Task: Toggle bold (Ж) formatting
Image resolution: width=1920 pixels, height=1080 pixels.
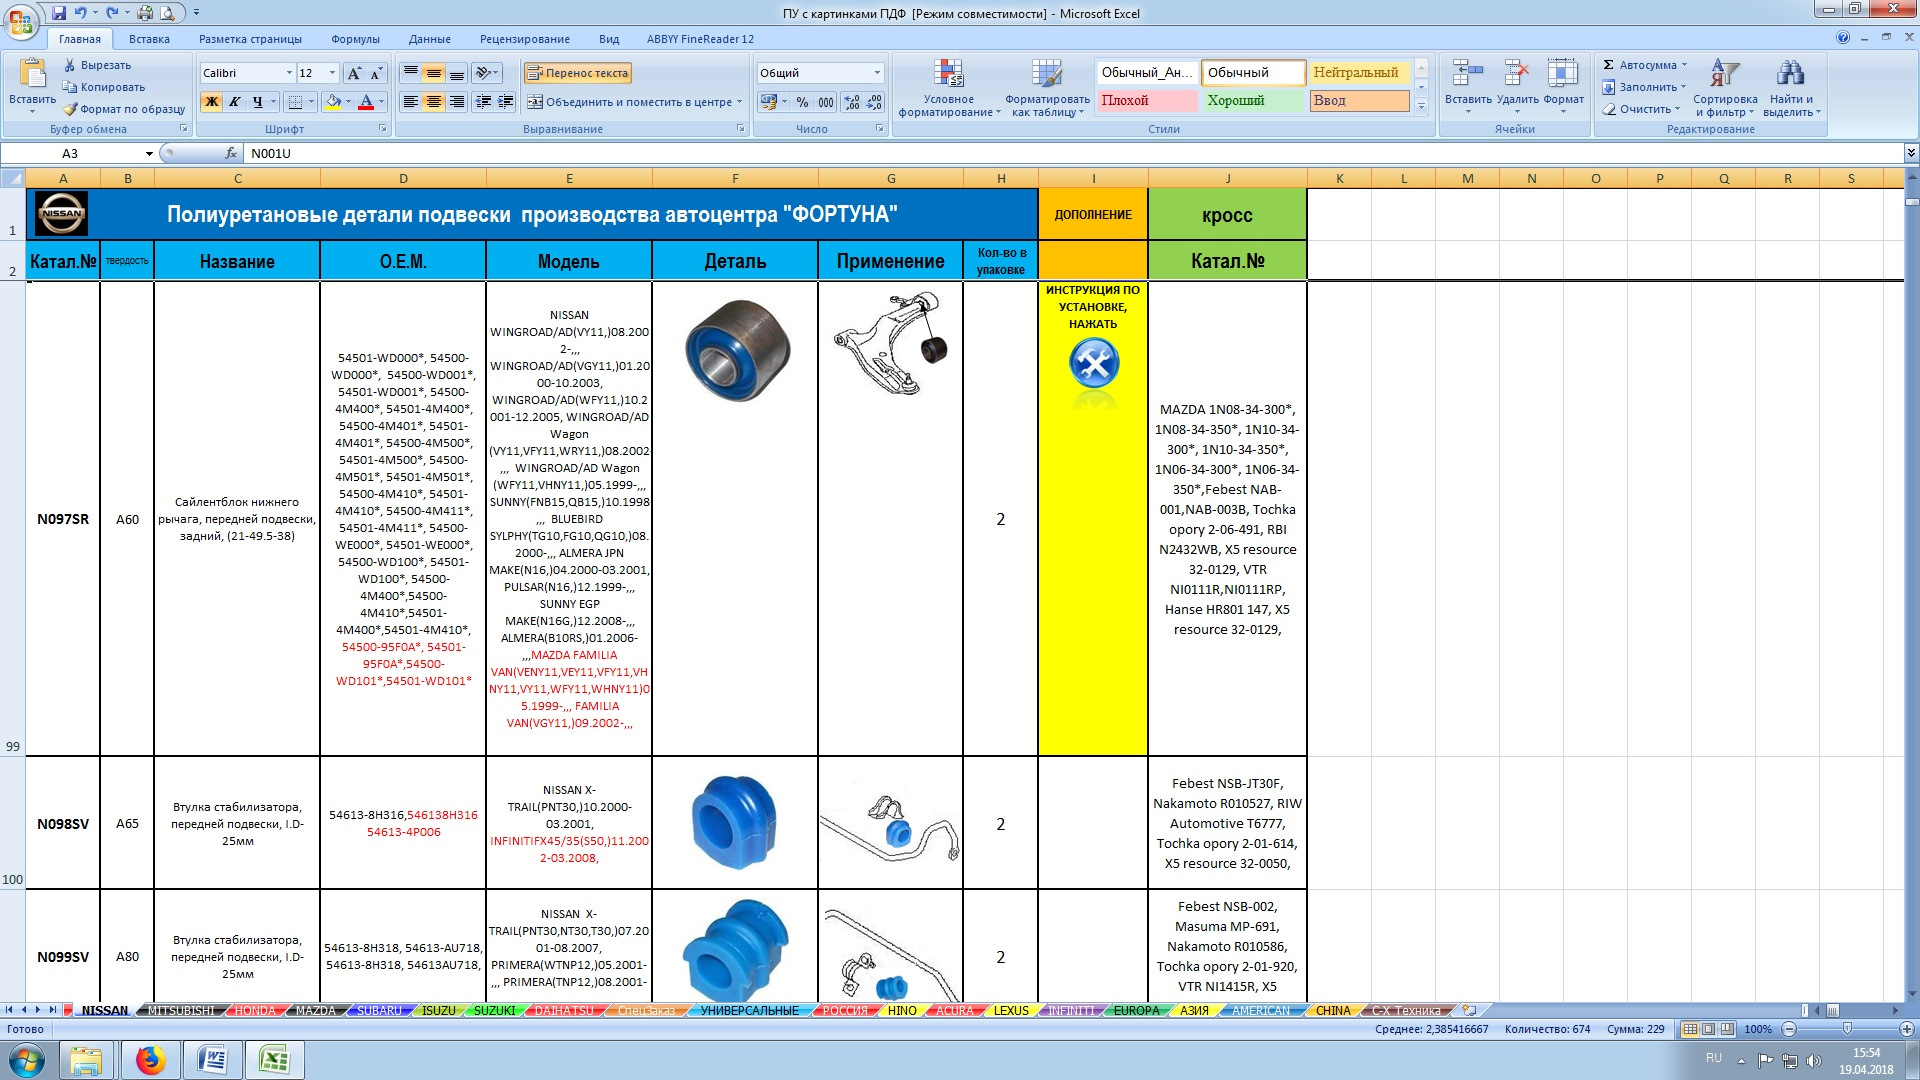Action: point(211,102)
